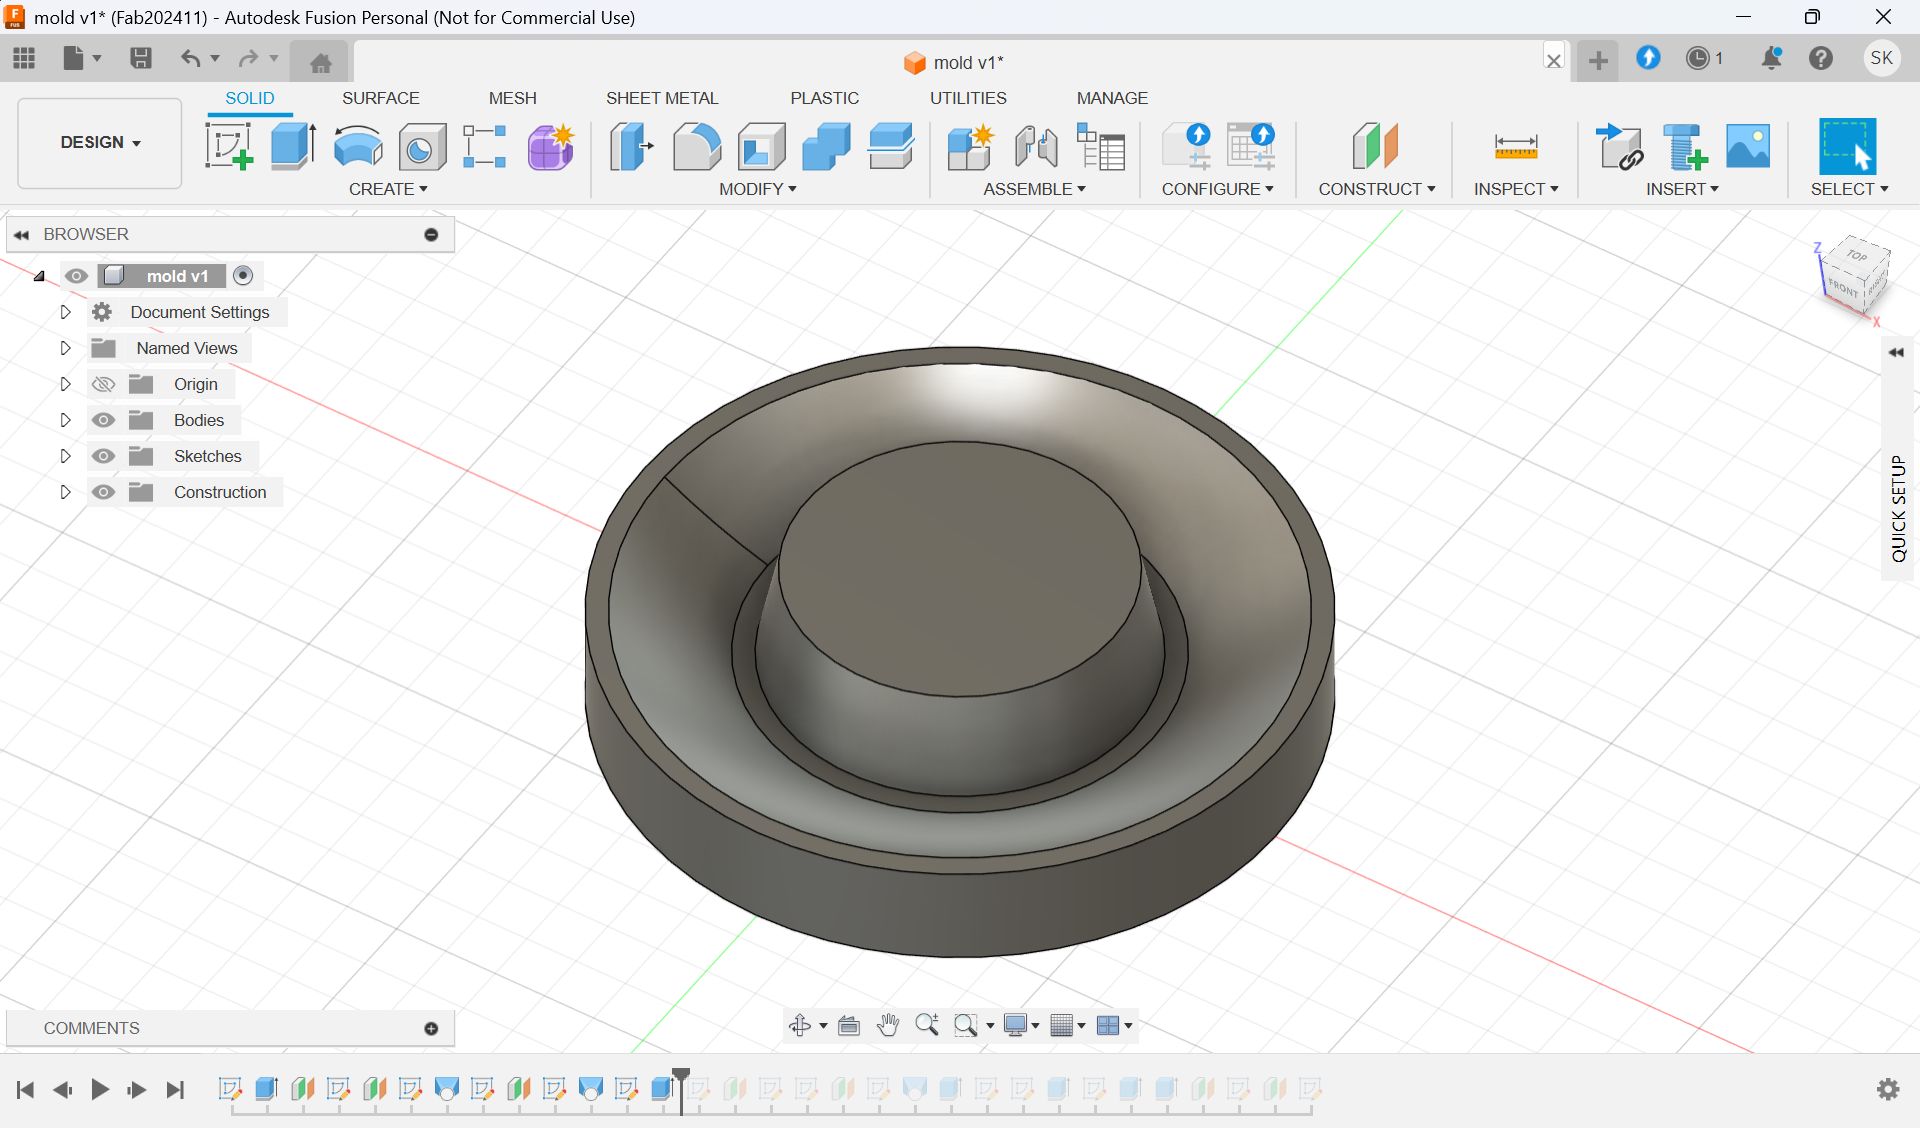Switch to the SHEET METAL tab

(662, 98)
